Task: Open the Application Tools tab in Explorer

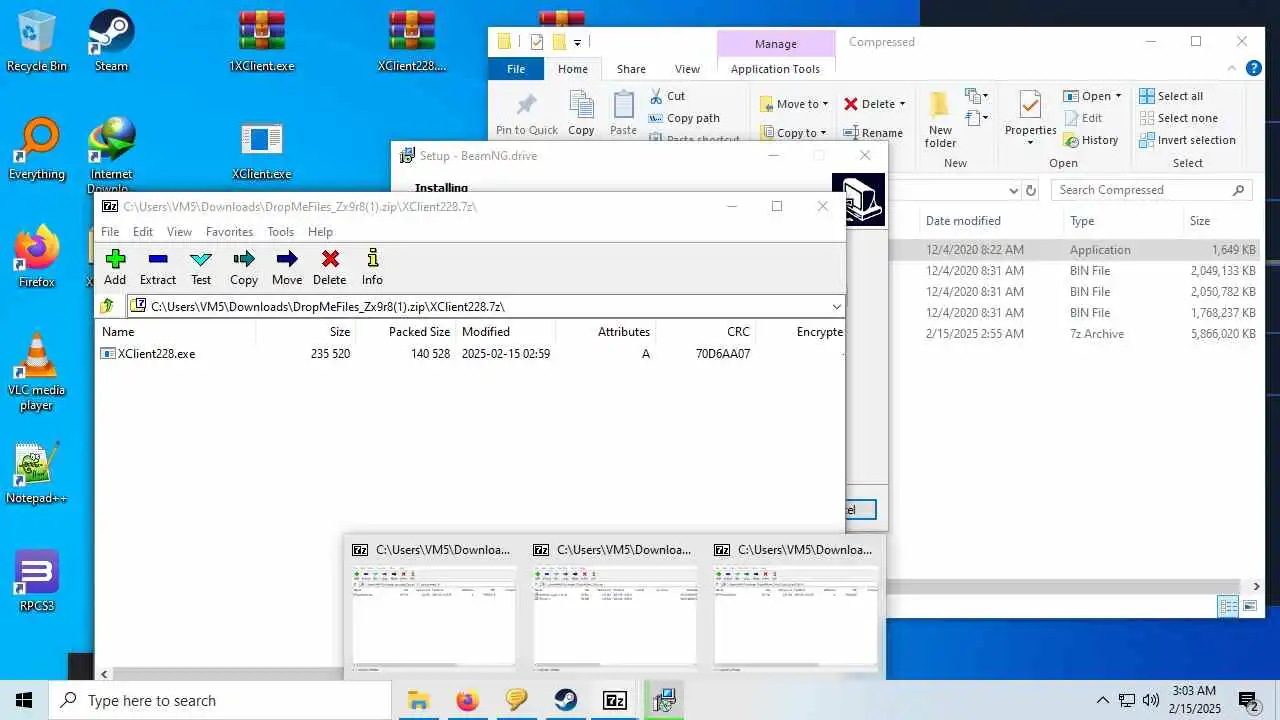Action: point(775,69)
